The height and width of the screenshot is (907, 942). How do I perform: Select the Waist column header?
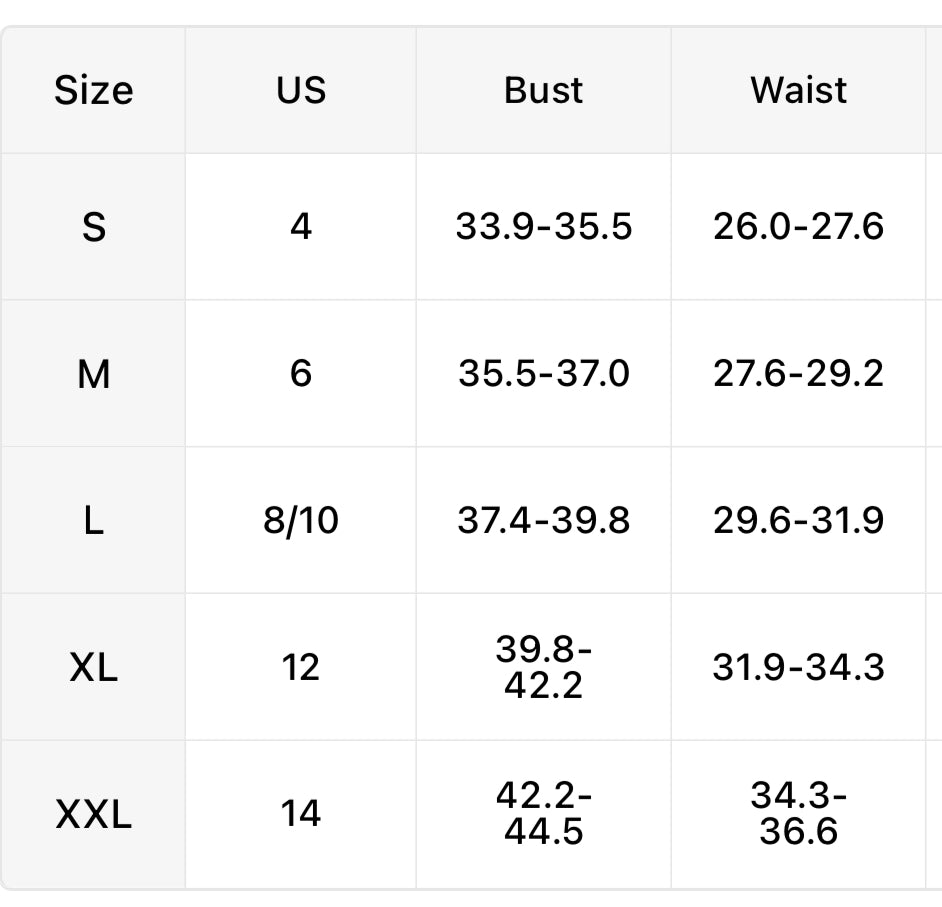(x=798, y=90)
